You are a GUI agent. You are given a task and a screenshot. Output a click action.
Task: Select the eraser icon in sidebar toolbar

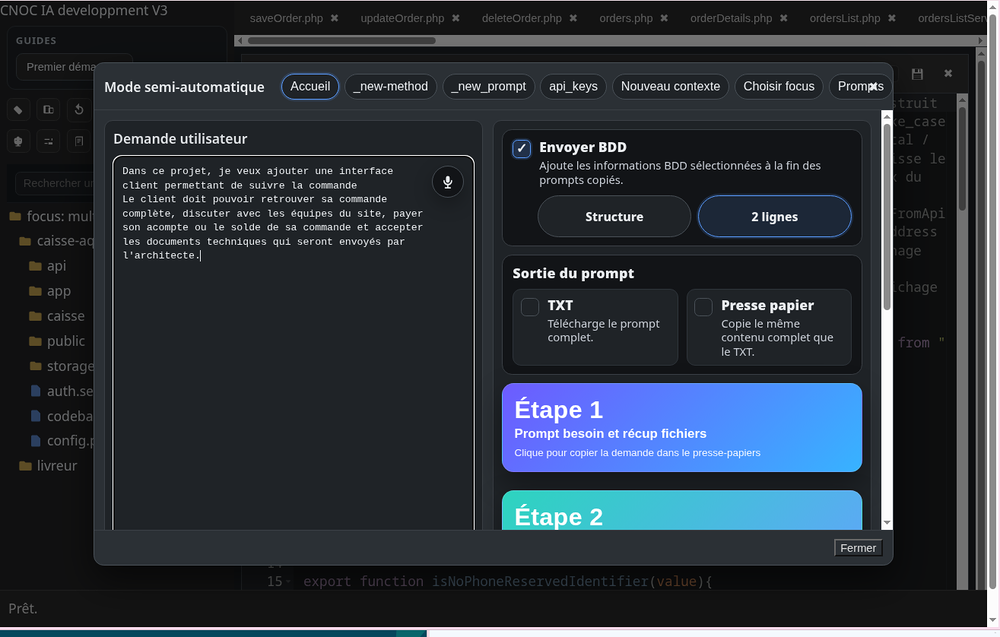pos(18,110)
